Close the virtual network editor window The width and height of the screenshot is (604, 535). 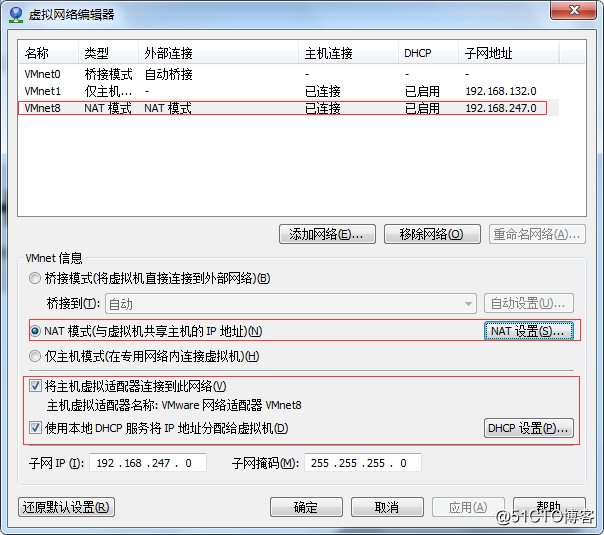coord(574,10)
